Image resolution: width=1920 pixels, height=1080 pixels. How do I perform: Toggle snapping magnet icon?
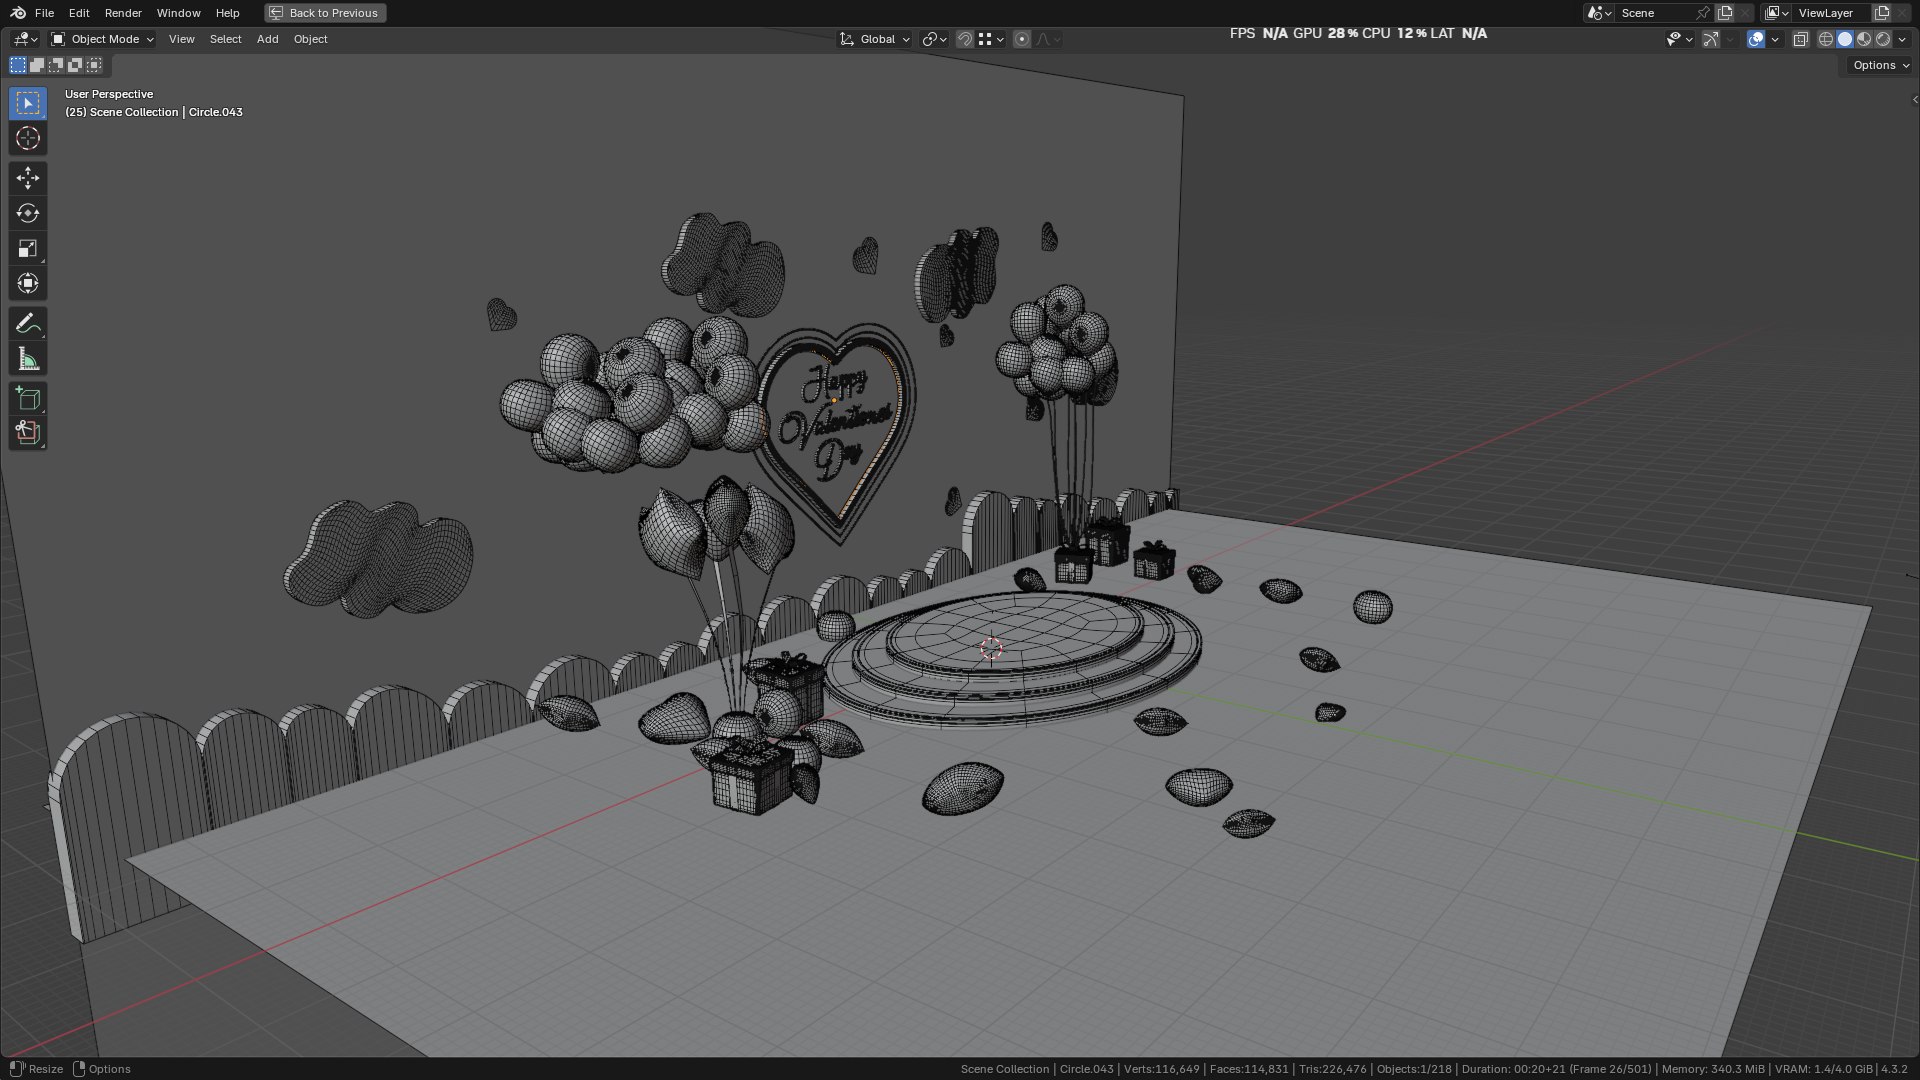coord(965,39)
